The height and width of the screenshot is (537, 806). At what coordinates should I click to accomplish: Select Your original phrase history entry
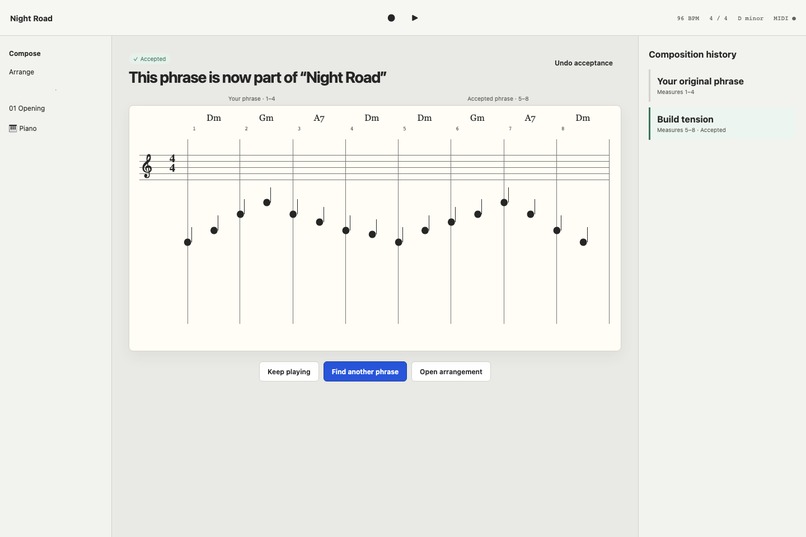tap(722, 85)
